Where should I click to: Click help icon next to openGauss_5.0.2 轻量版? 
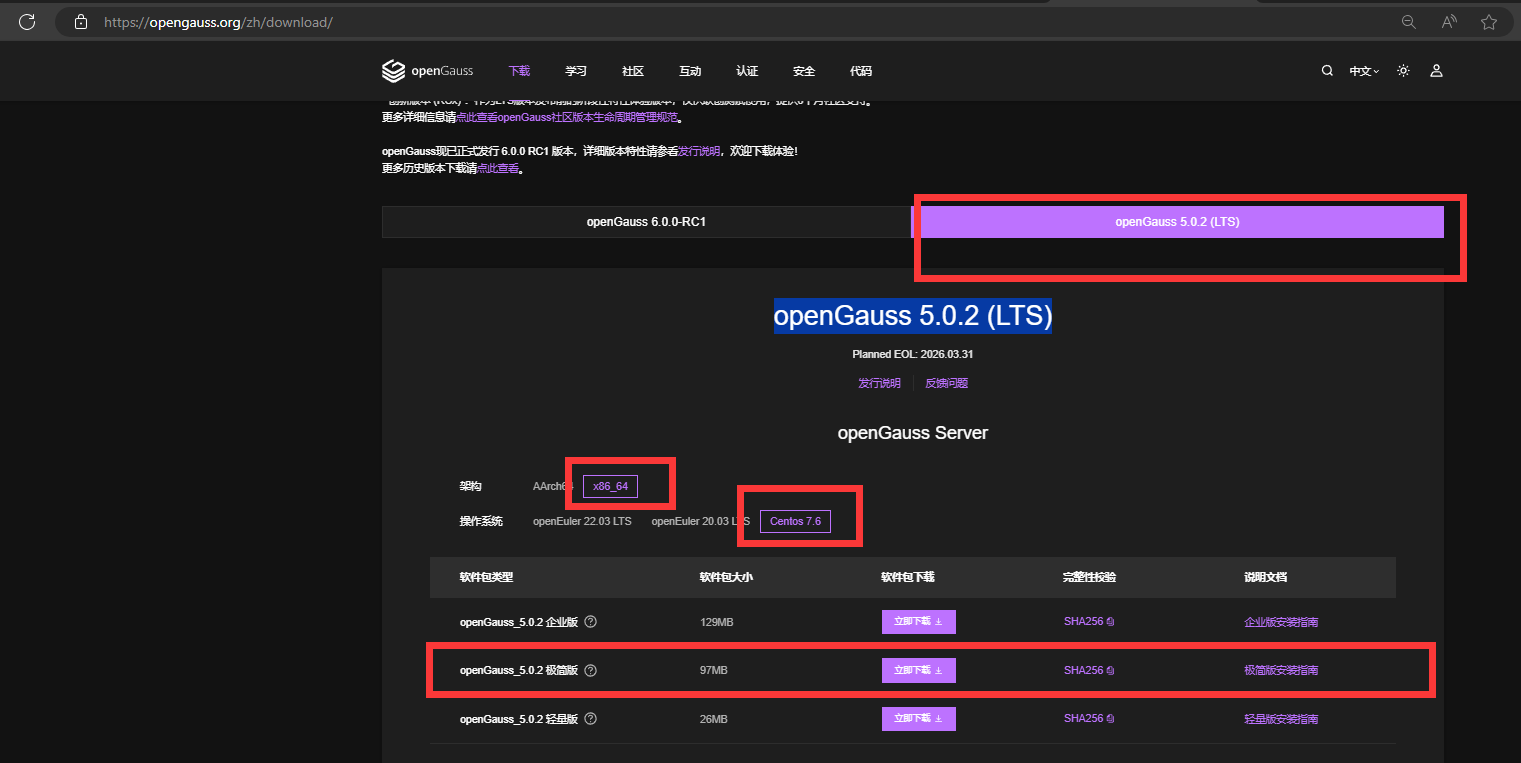pos(590,719)
